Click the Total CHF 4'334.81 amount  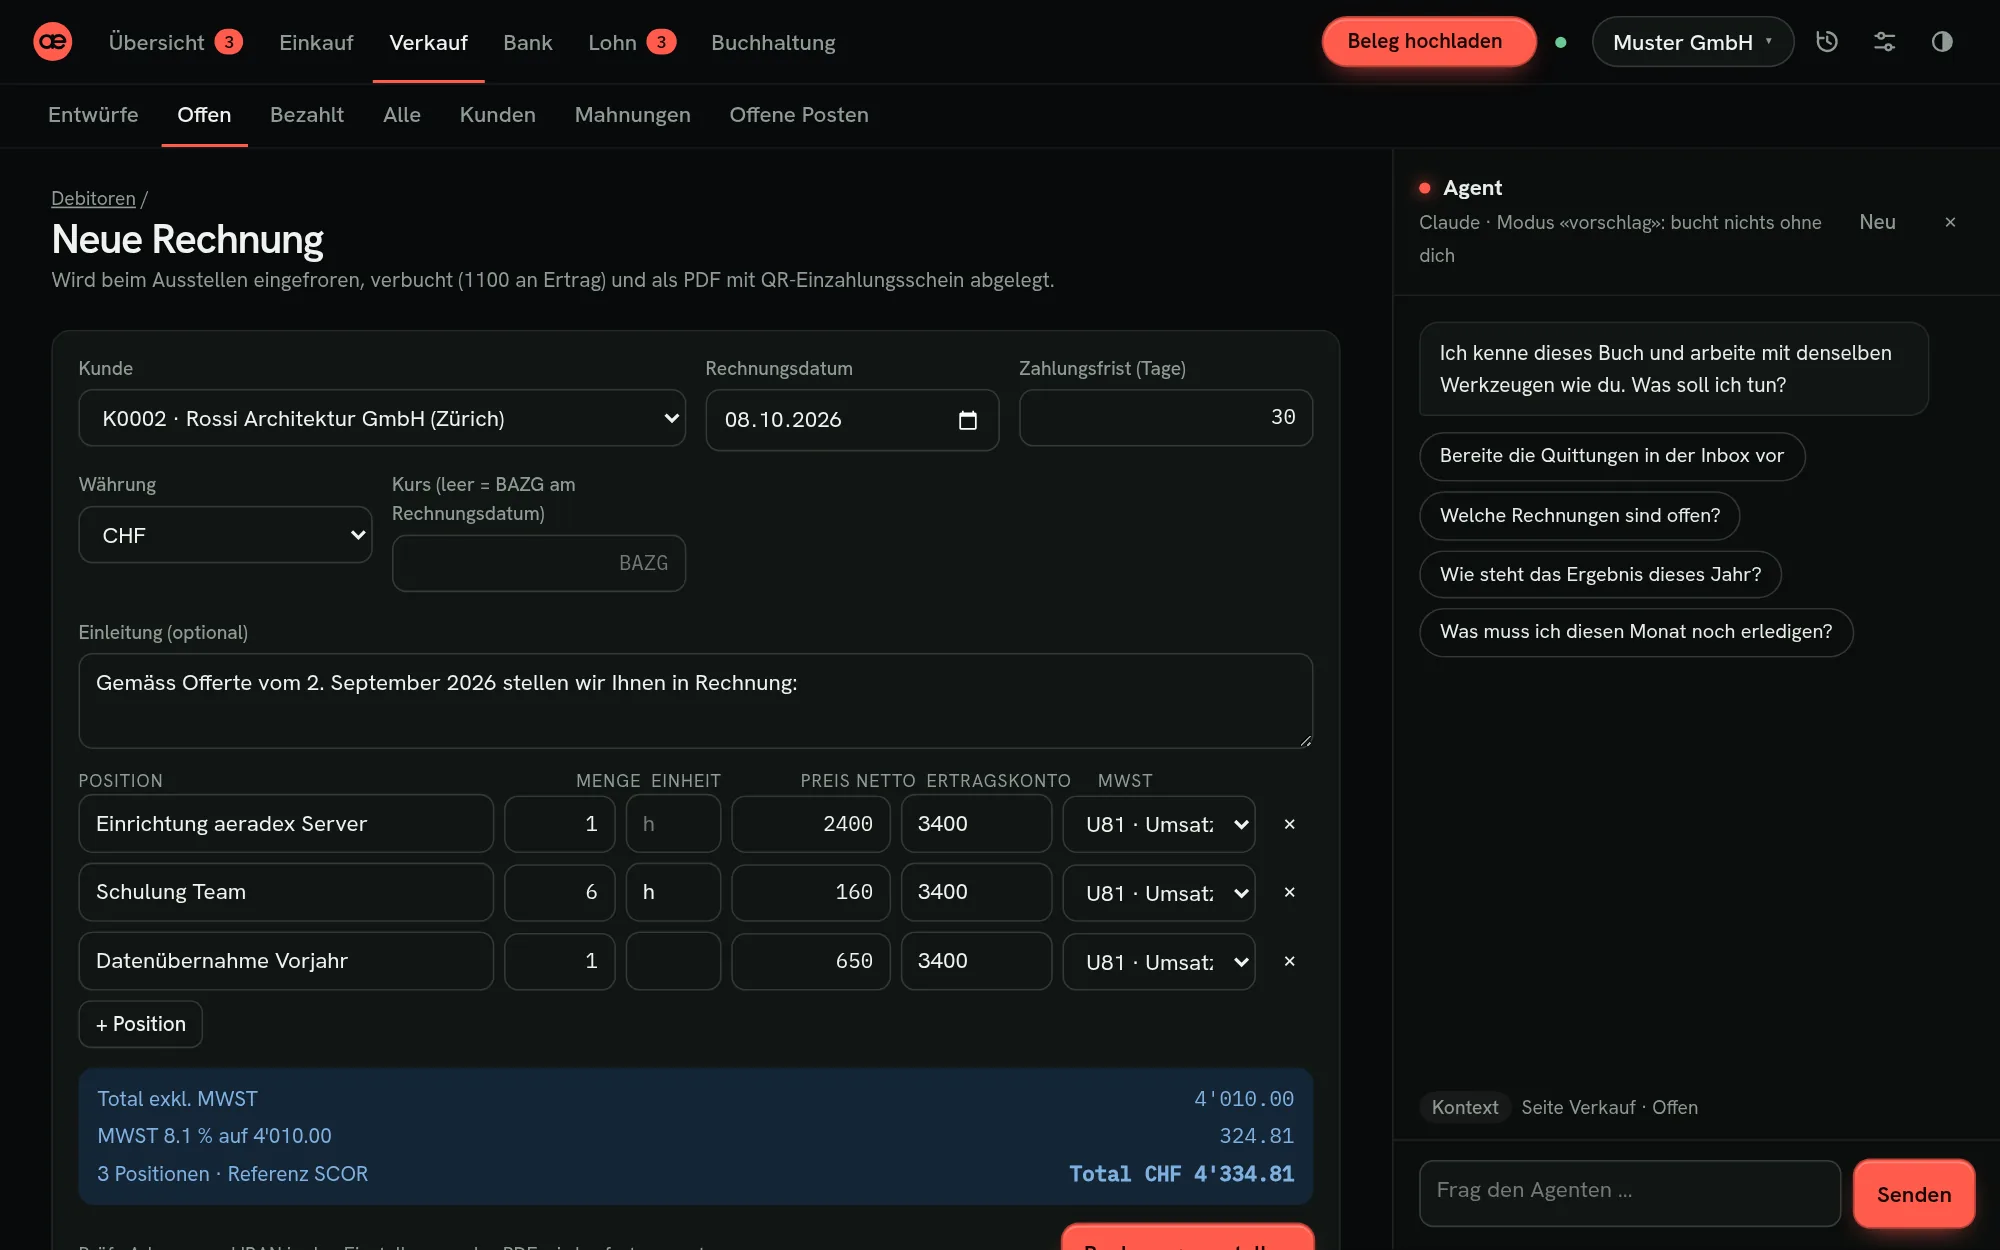pos(1181,1174)
